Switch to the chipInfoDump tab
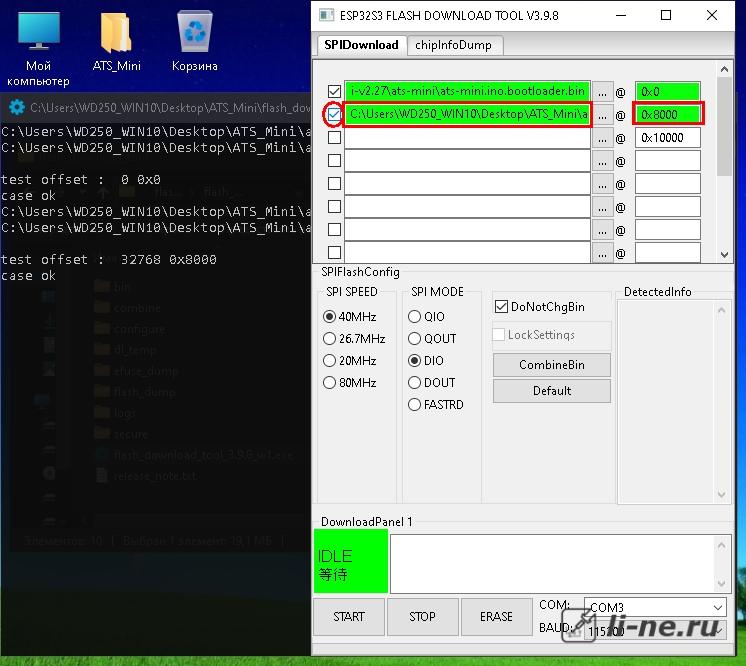The height and width of the screenshot is (666, 746). [453, 45]
